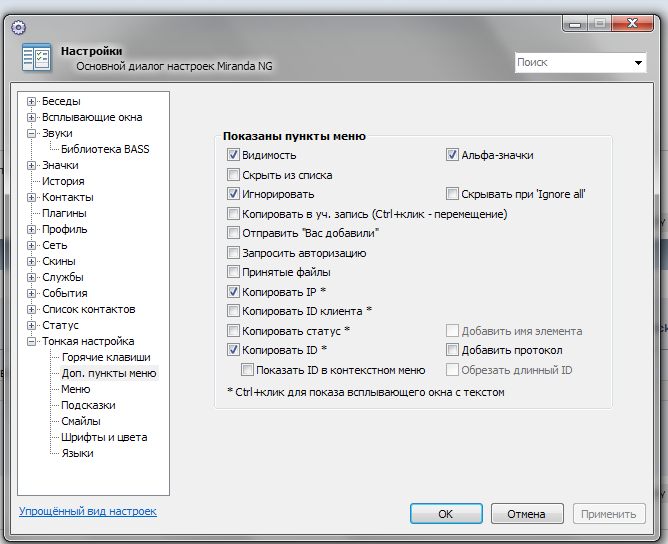This screenshot has width=668, height=544.
Task: Enable Скрывать при 'Ignore all' checkbox
Action: [x=452, y=194]
